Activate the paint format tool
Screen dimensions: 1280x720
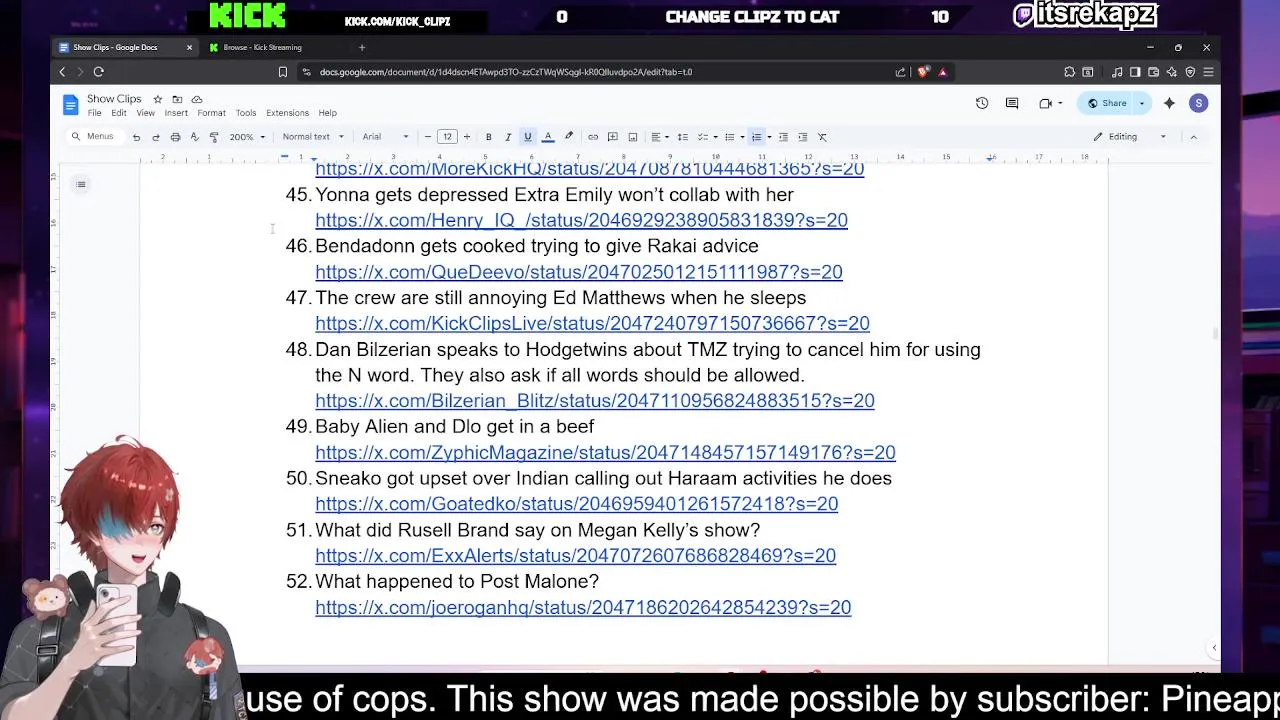[x=213, y=137]
